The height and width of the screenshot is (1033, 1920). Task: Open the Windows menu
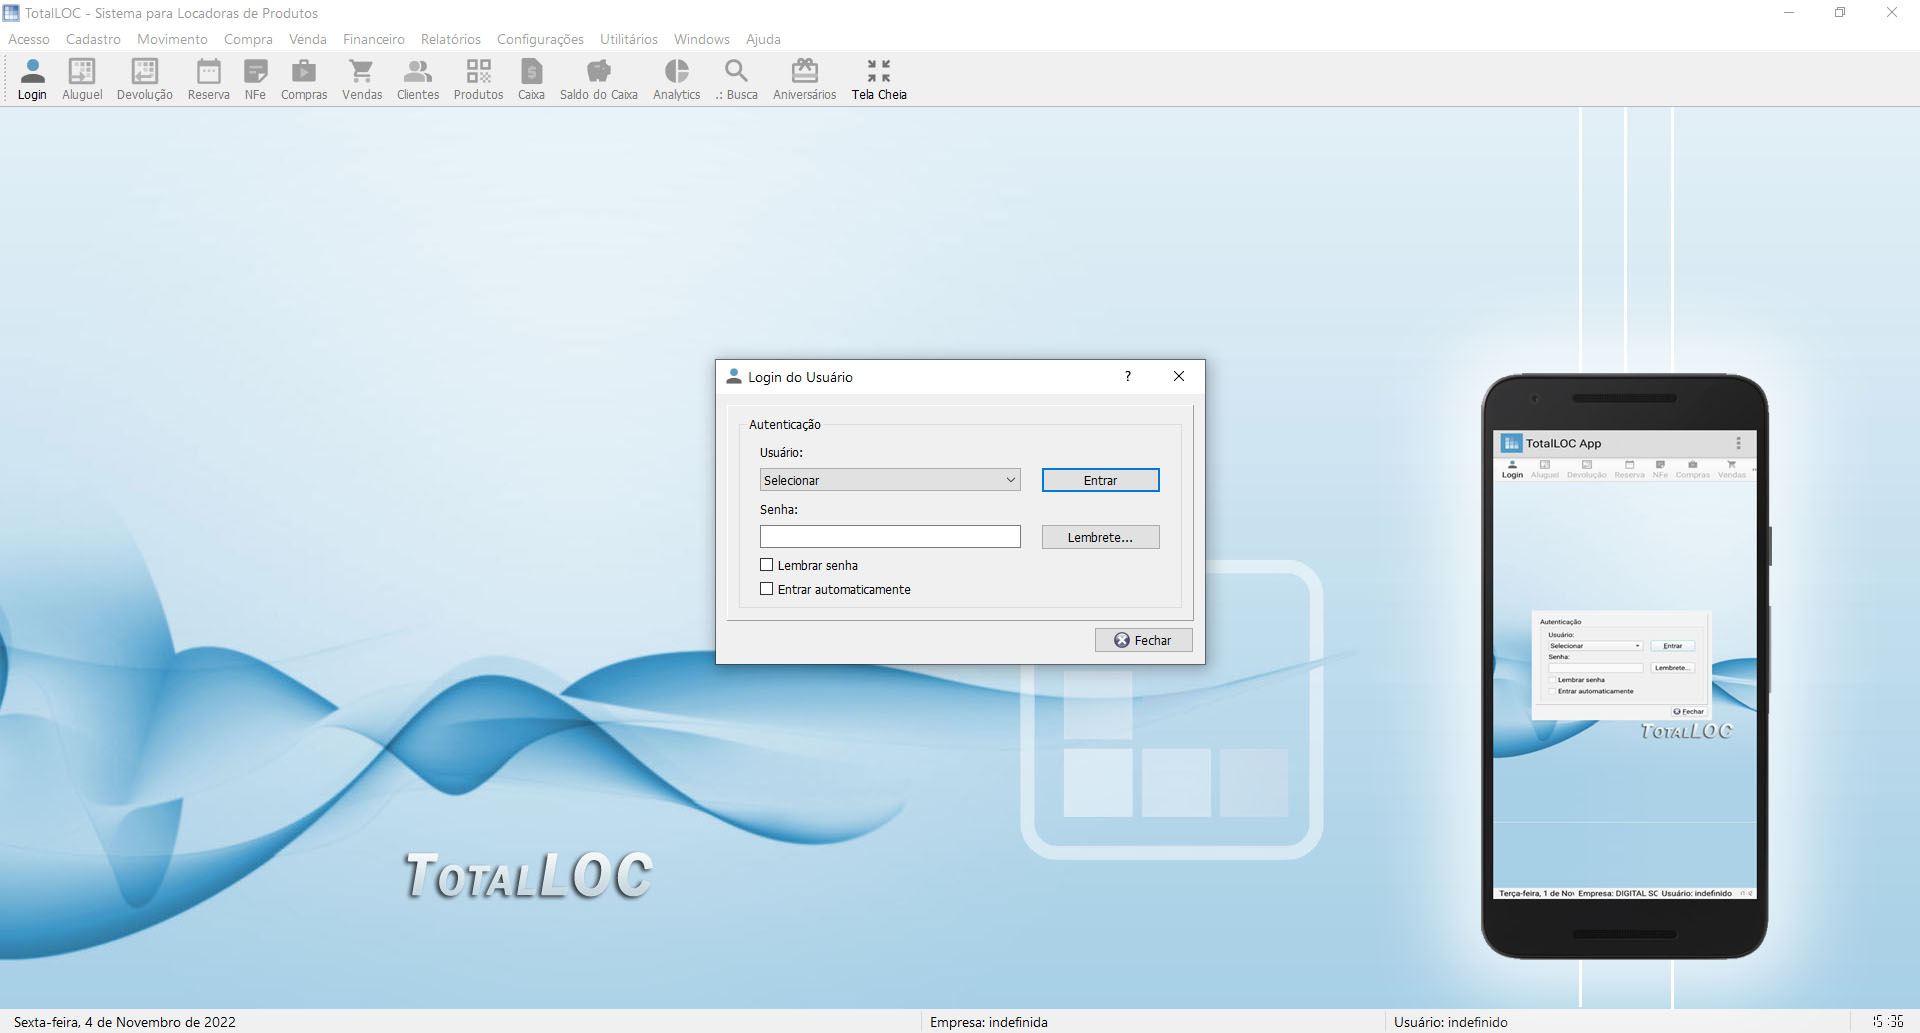[x=702, y=39]
